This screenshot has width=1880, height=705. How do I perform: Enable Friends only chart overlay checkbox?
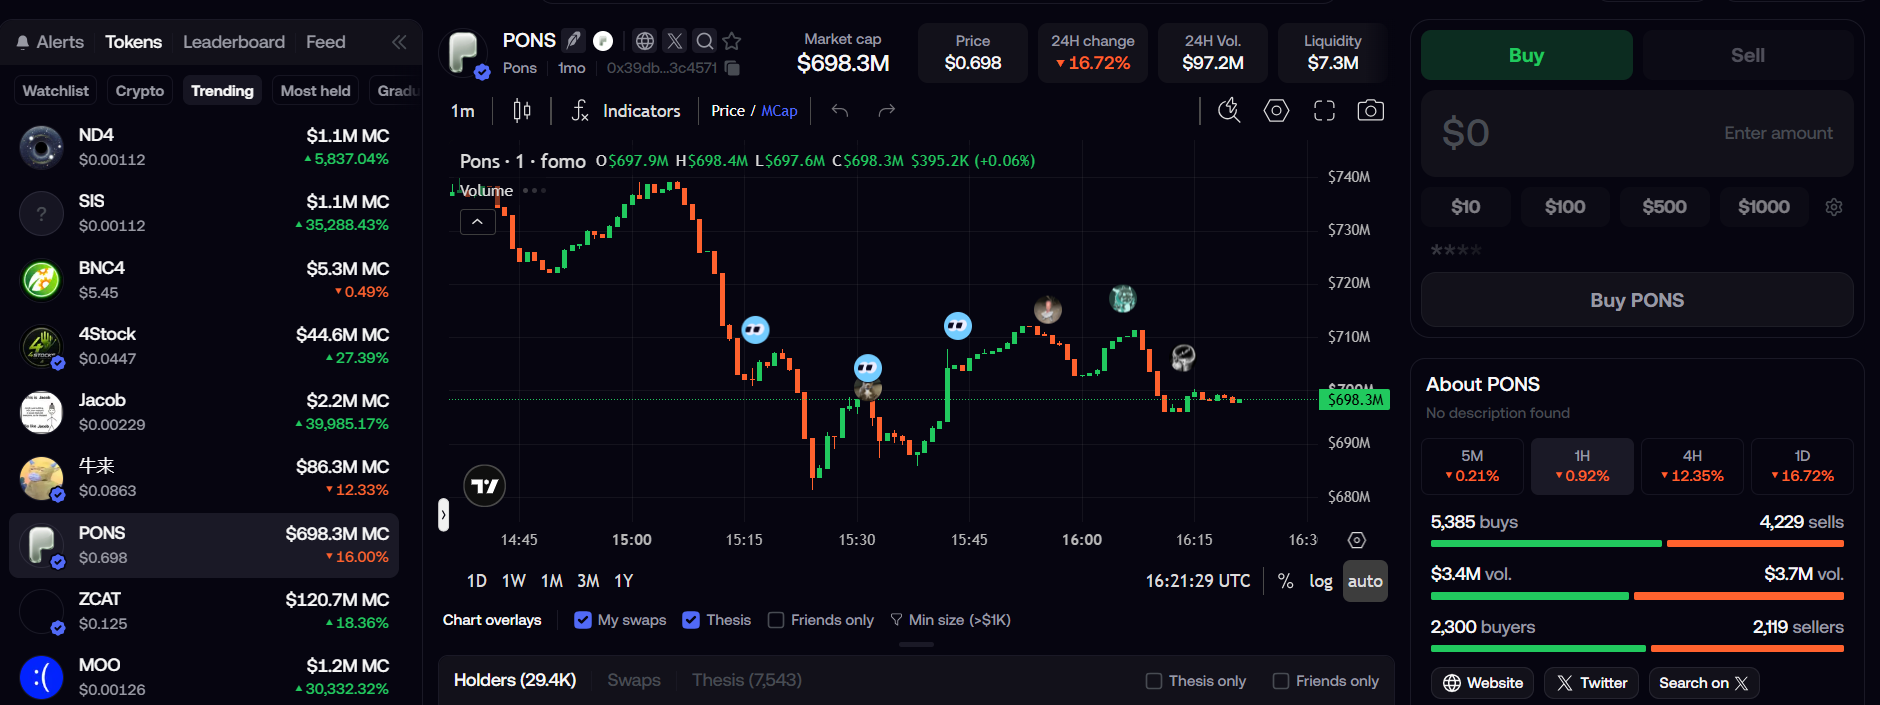776,620
